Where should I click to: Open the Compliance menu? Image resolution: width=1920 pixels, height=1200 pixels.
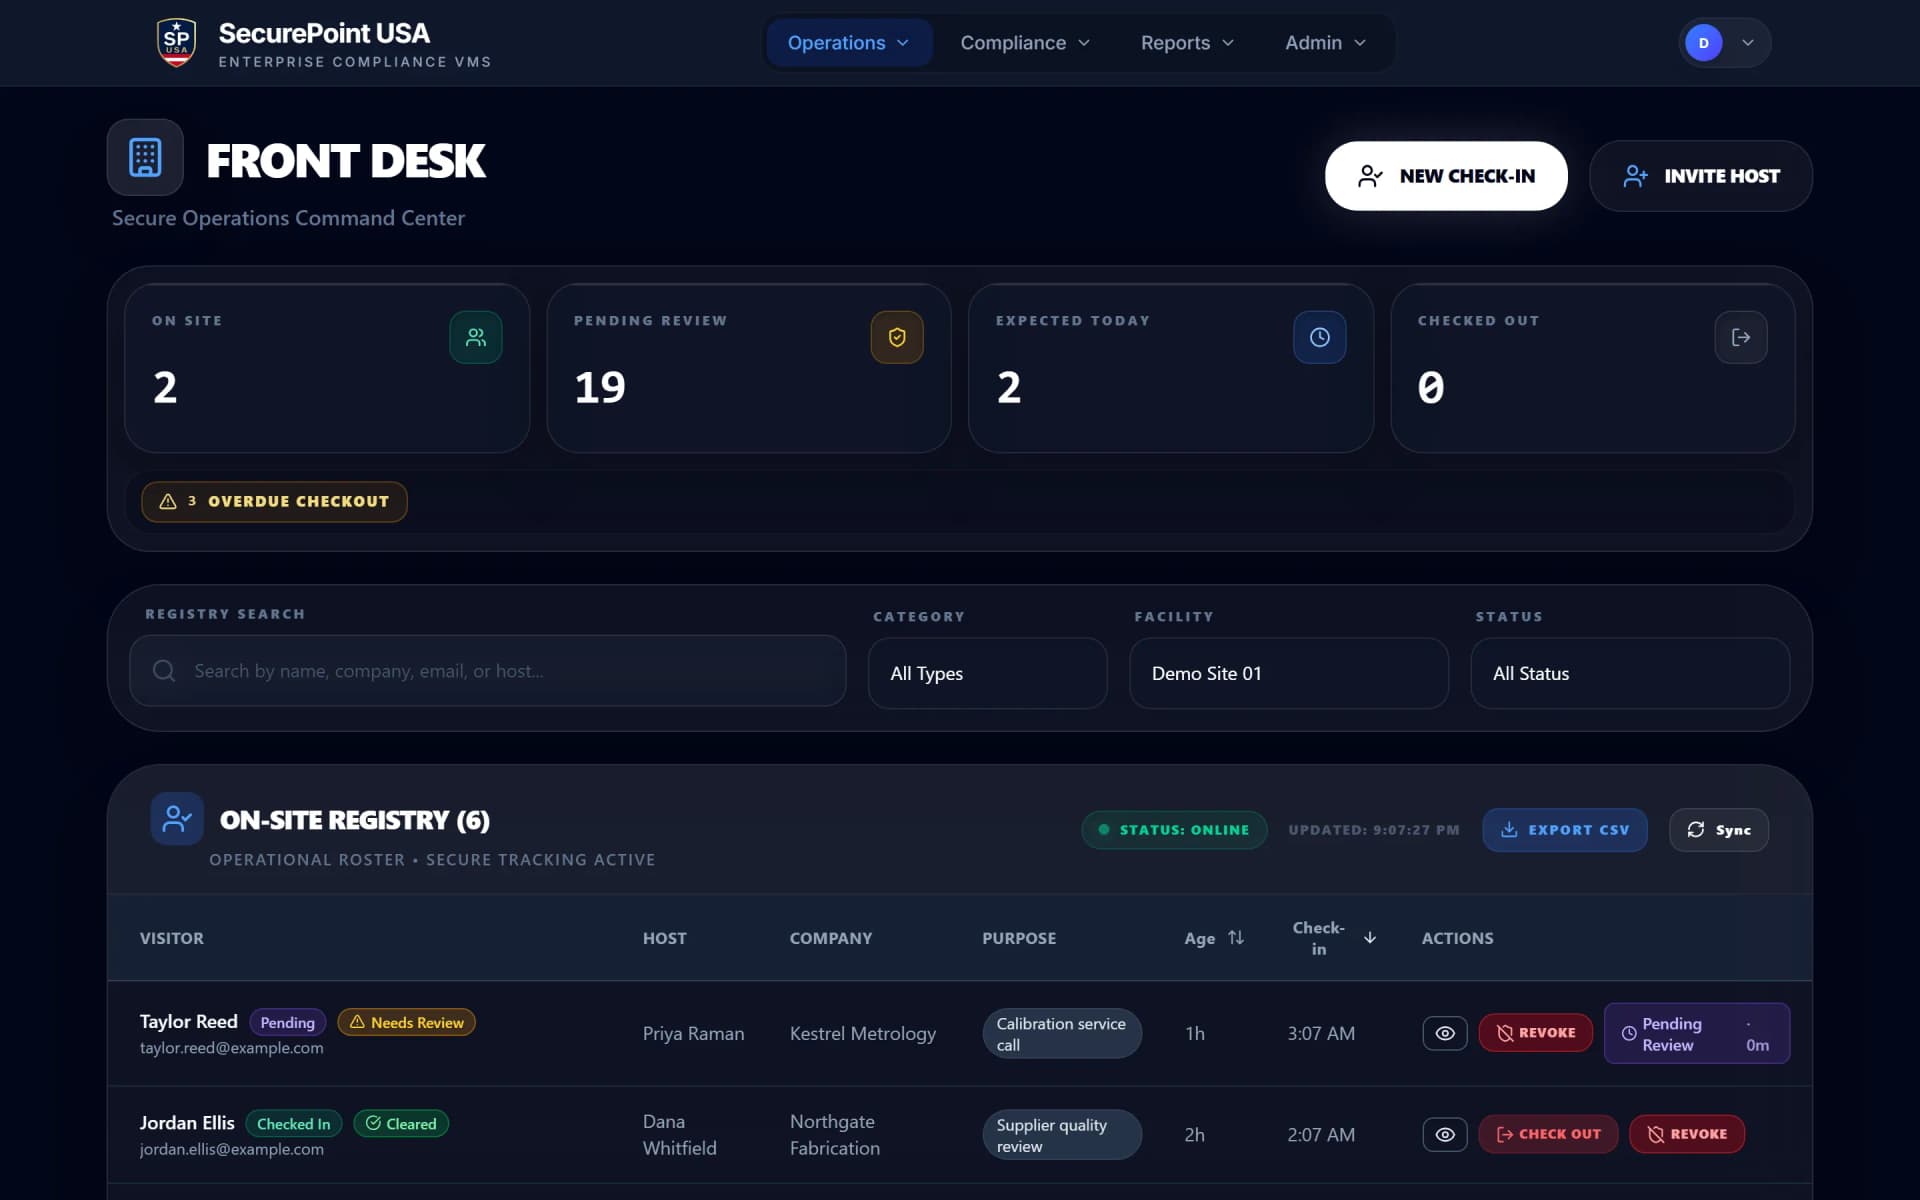click(1025, 43)
